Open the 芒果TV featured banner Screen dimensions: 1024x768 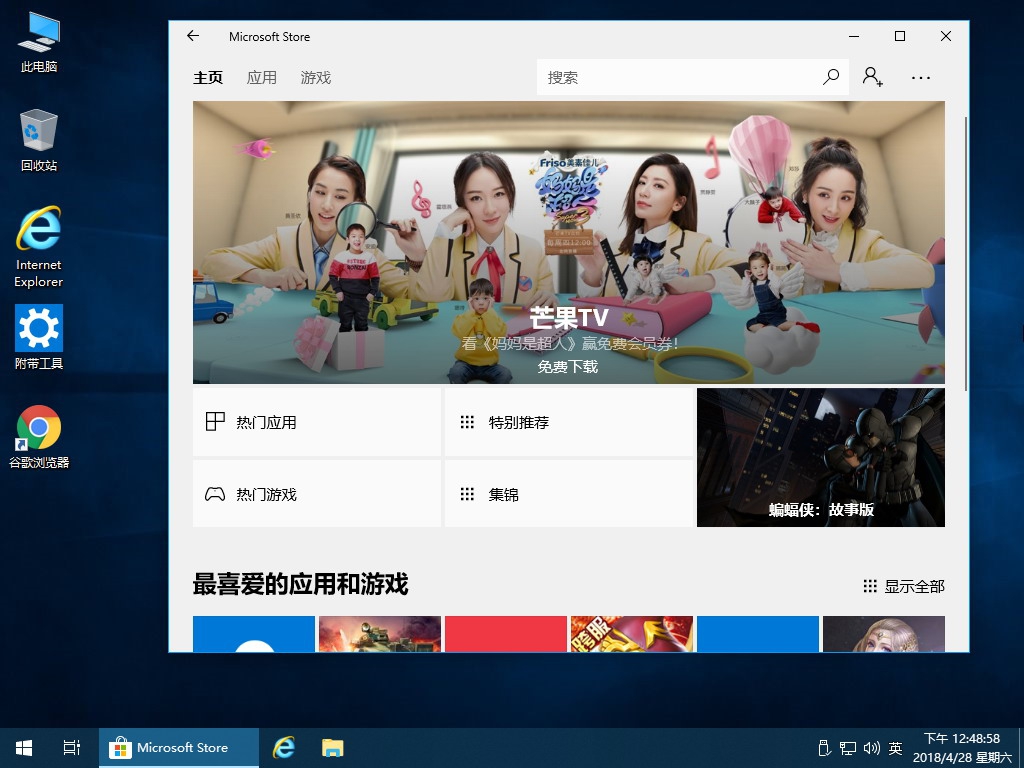[x=568, y=242]
